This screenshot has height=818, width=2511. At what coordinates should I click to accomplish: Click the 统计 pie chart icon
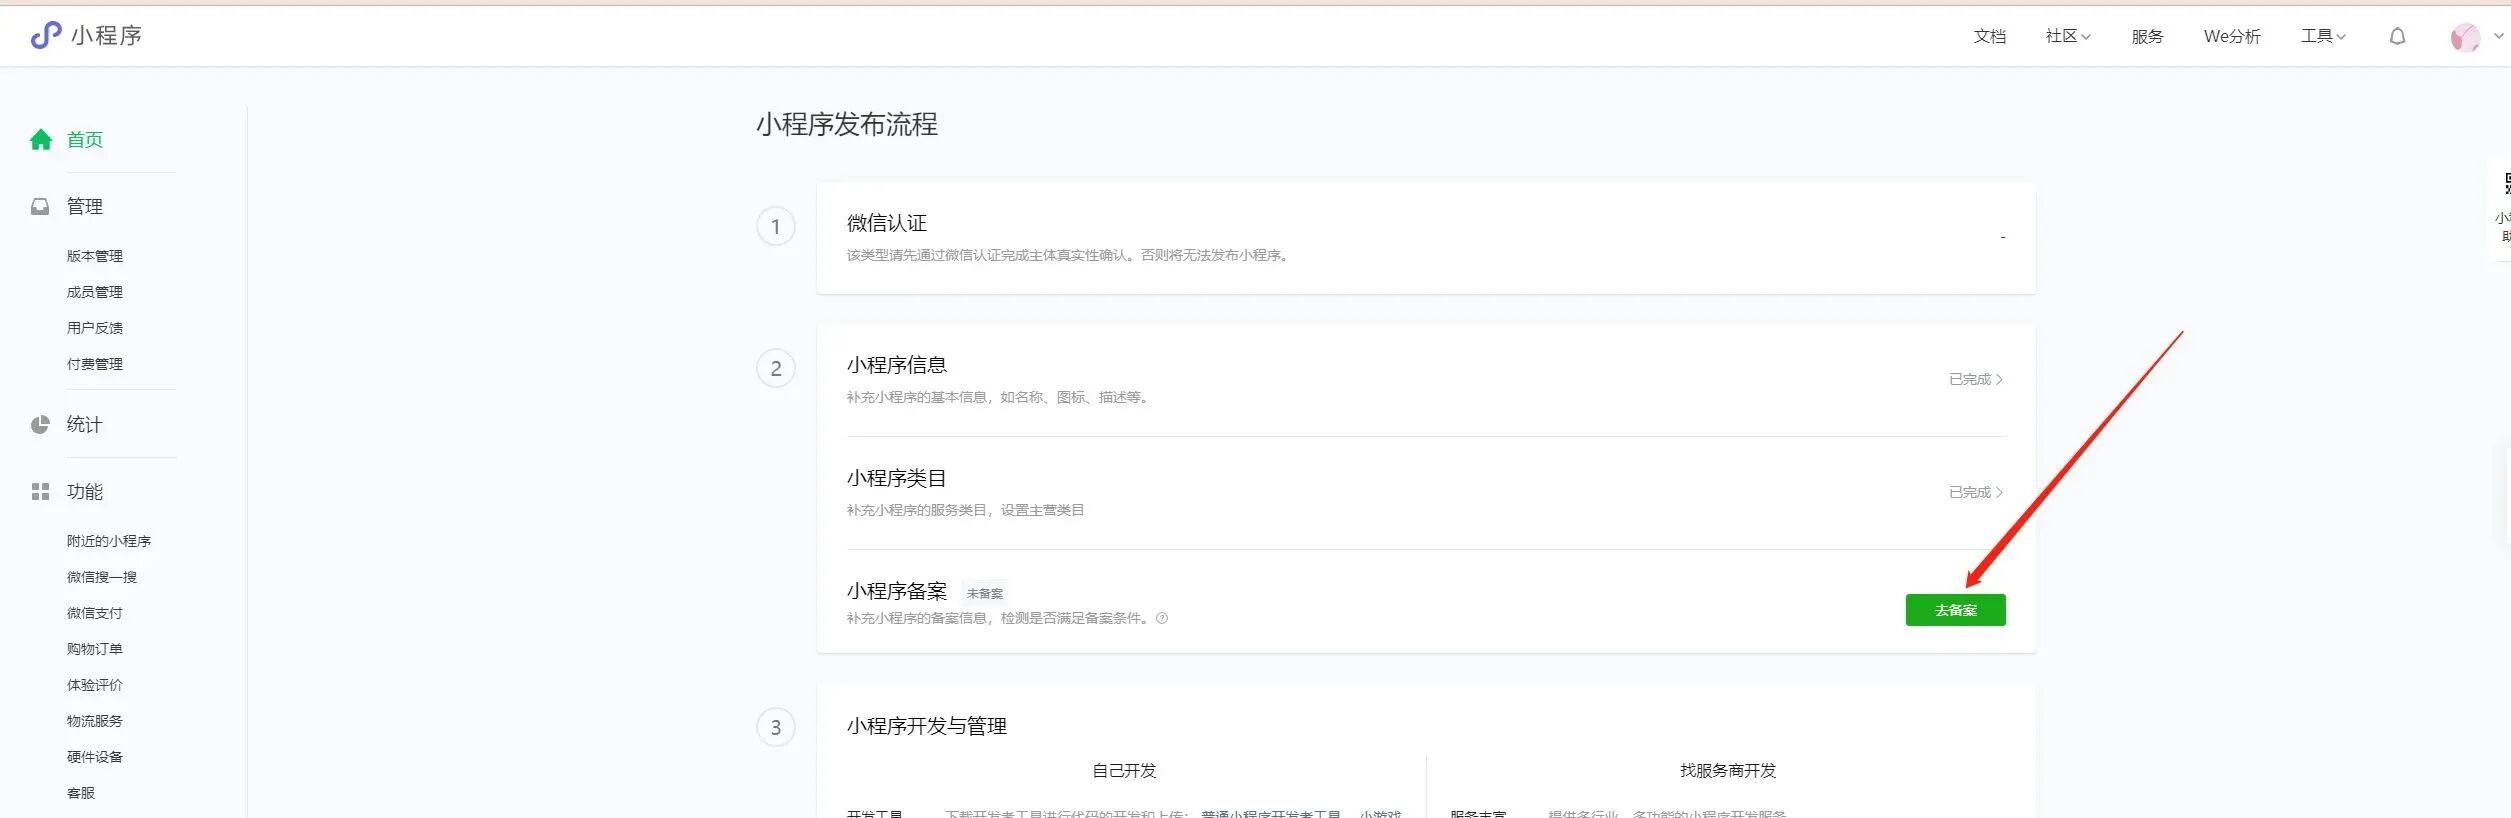pyautogui.click(x=40, y=424)
